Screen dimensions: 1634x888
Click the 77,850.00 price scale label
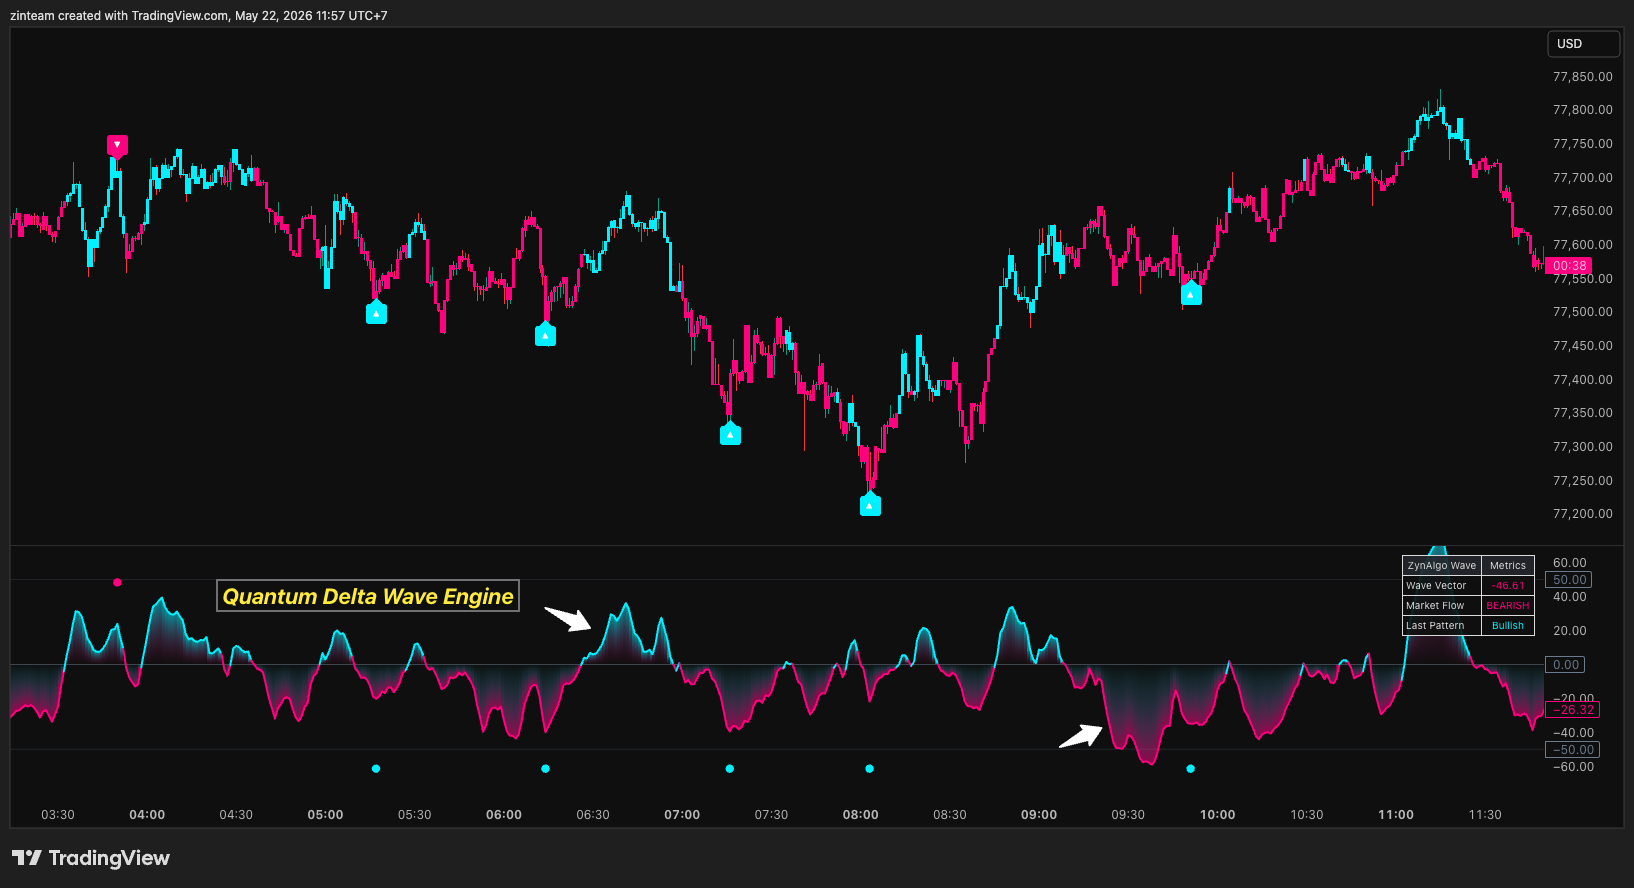(x=1582, y=77)
